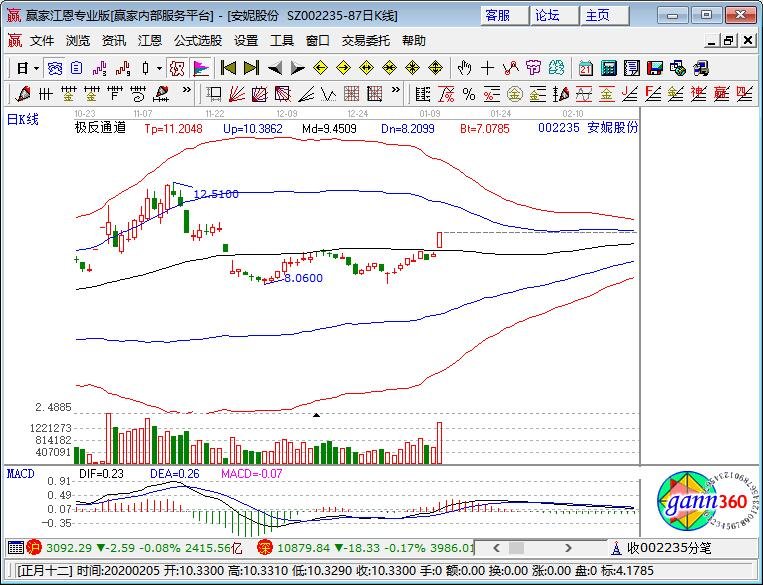763x585 pixels.
Task: Click the 极反通道 indicator label
Action: pyautogui.click(x=101, y=128)
